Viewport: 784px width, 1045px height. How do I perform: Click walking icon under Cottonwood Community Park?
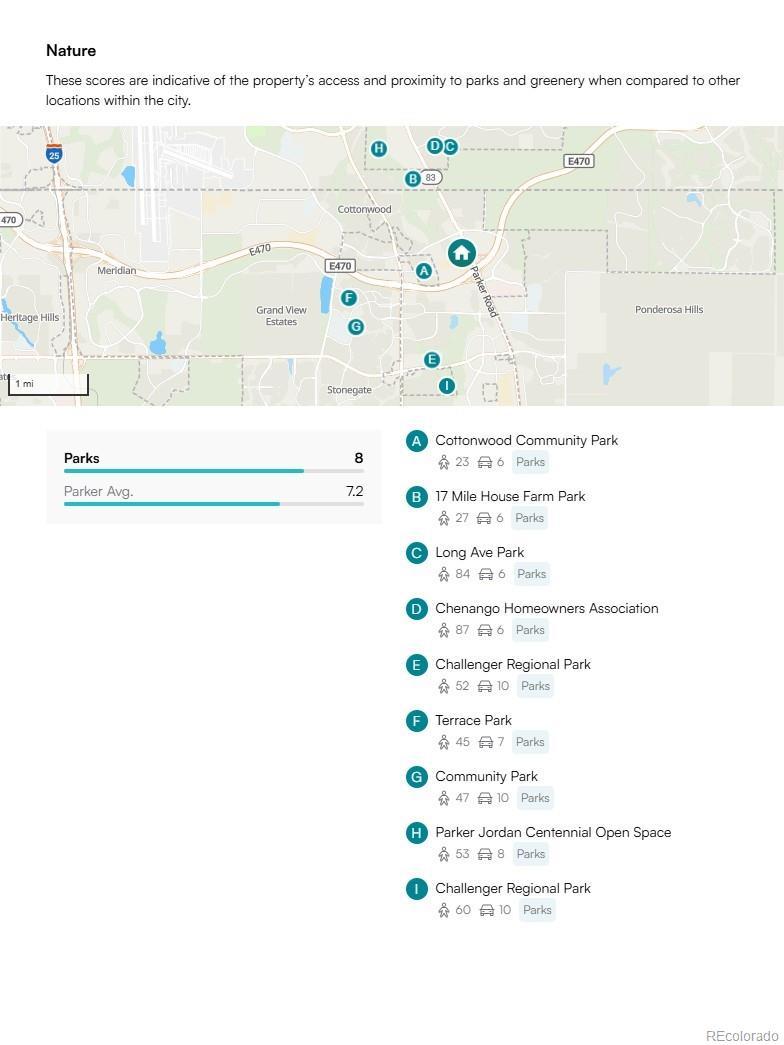tap(444, 462)
